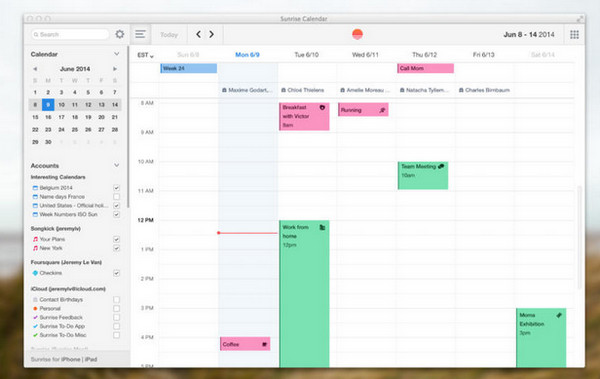Select the Sun 6/8 day header
Image resolution: width=600 pixels, height=379 pixels.
[188, 55]
